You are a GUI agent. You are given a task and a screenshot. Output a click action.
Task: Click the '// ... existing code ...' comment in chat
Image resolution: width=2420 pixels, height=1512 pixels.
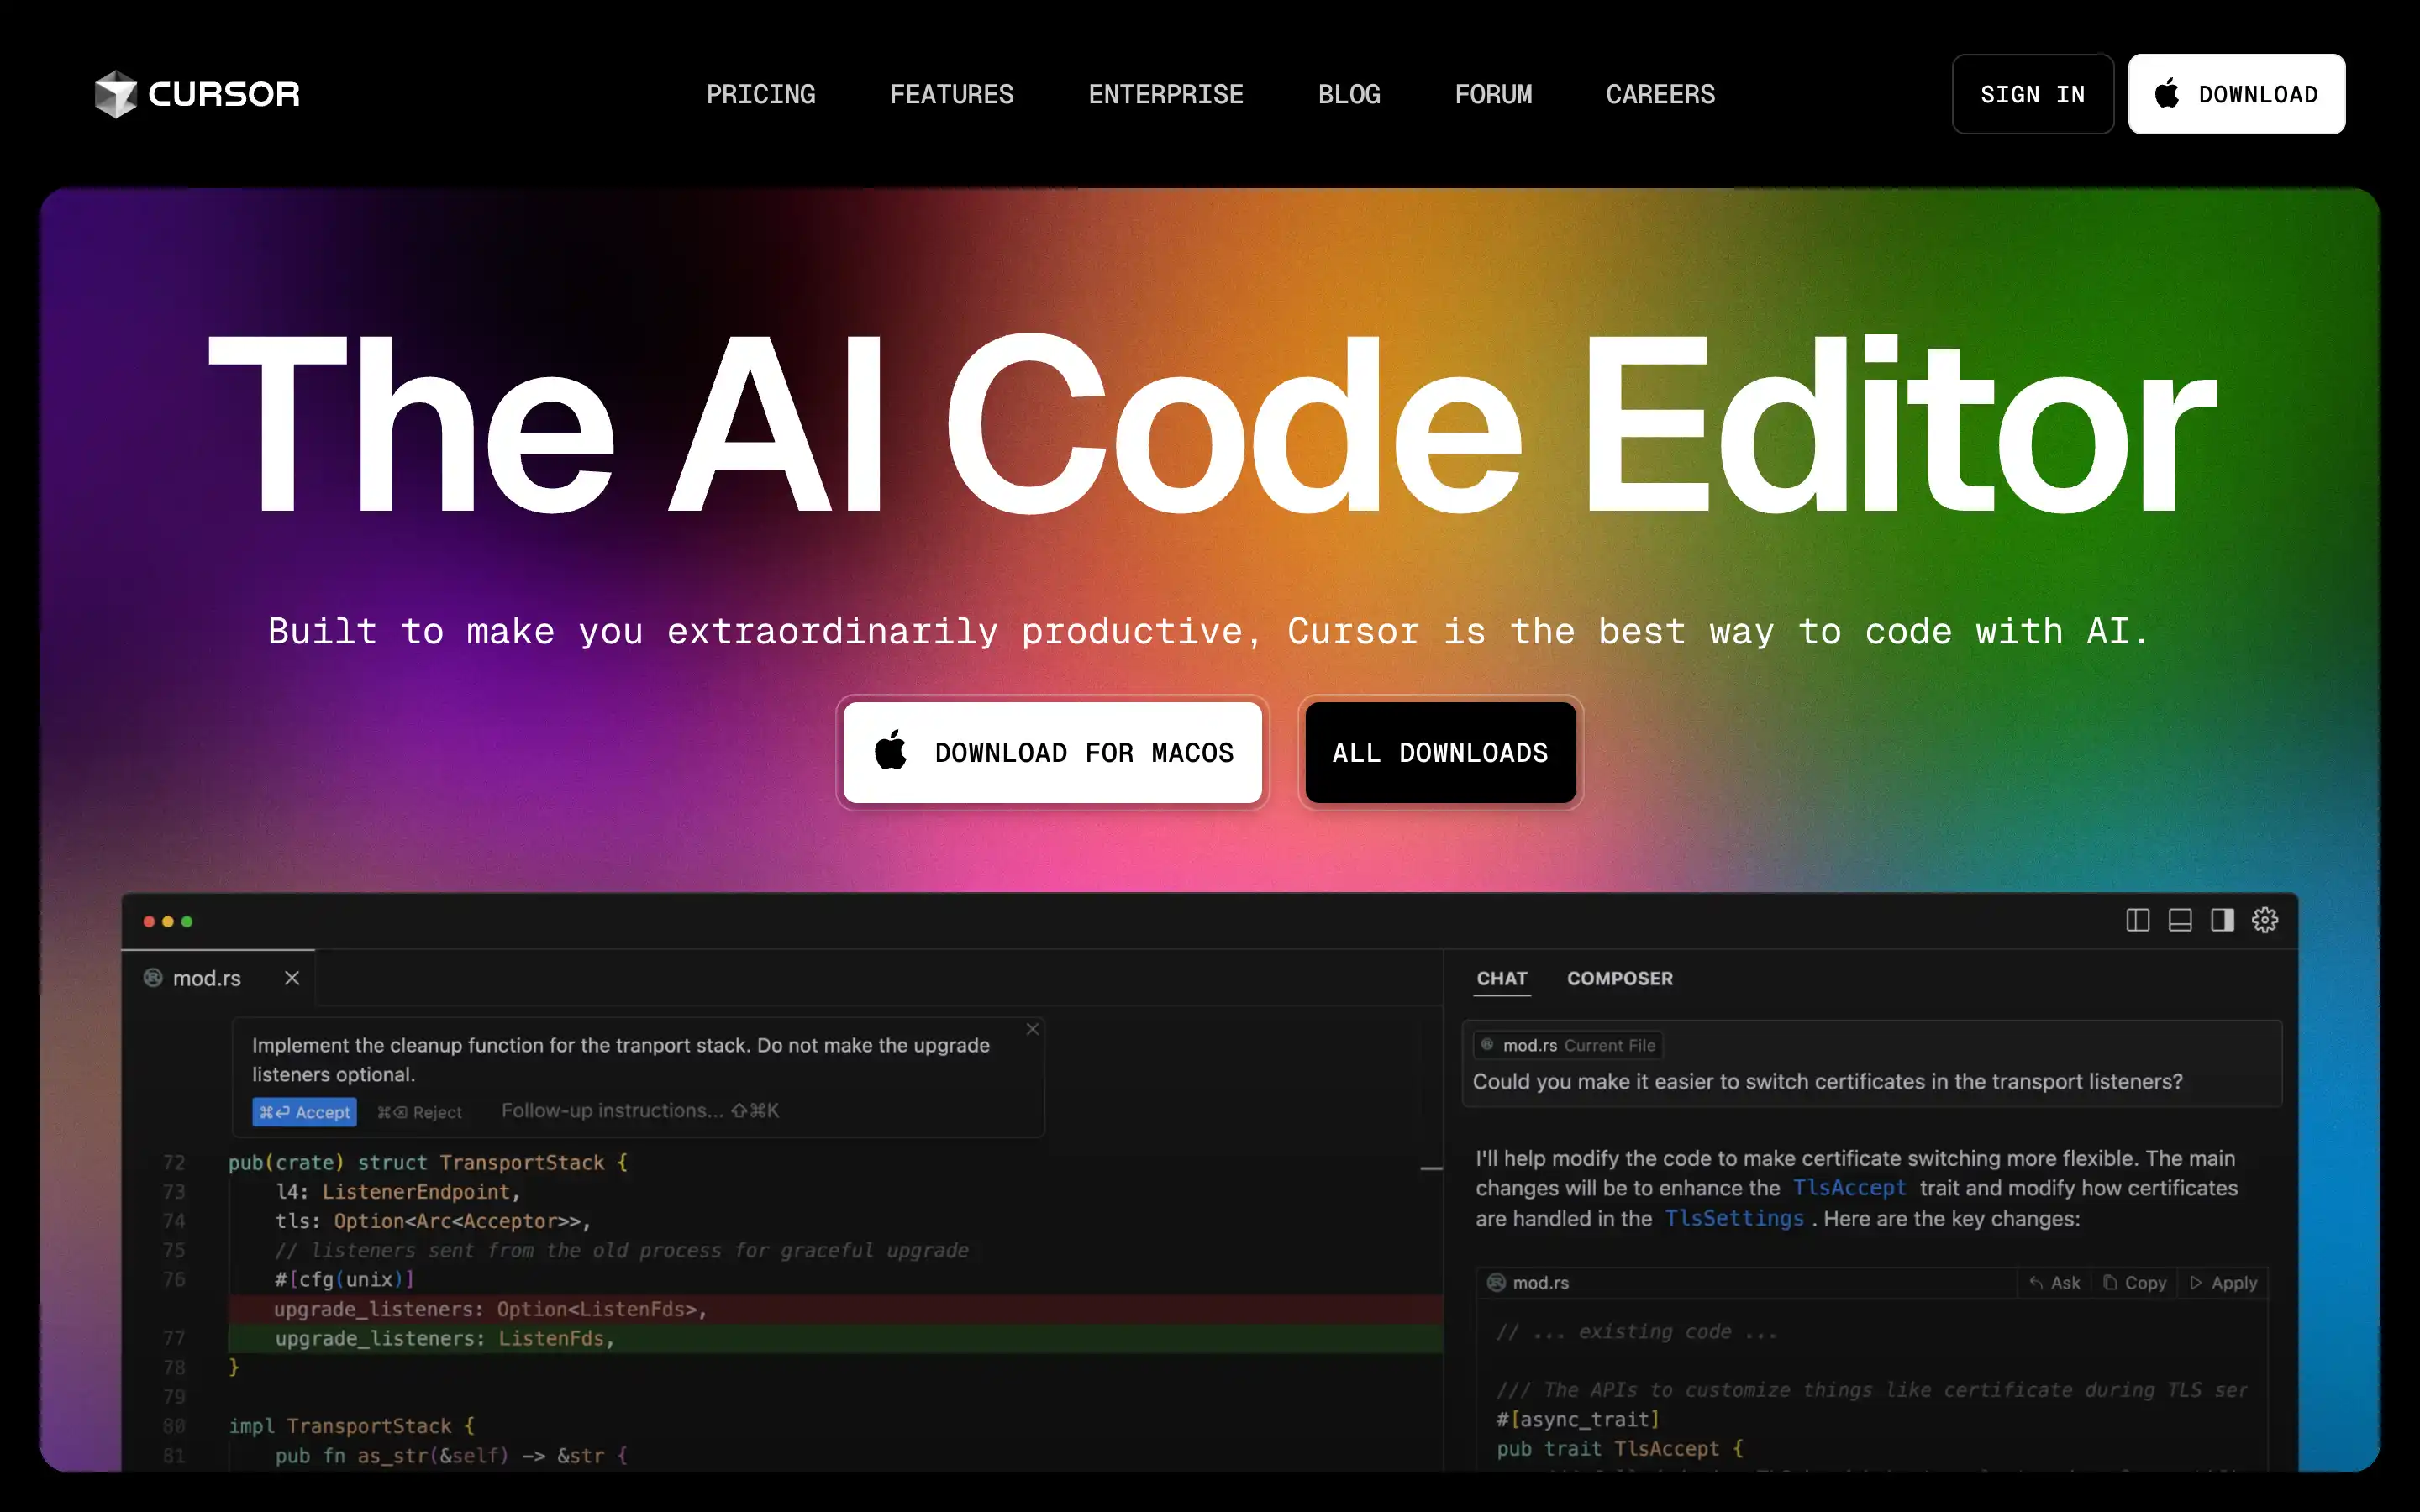point(1637,1332)
